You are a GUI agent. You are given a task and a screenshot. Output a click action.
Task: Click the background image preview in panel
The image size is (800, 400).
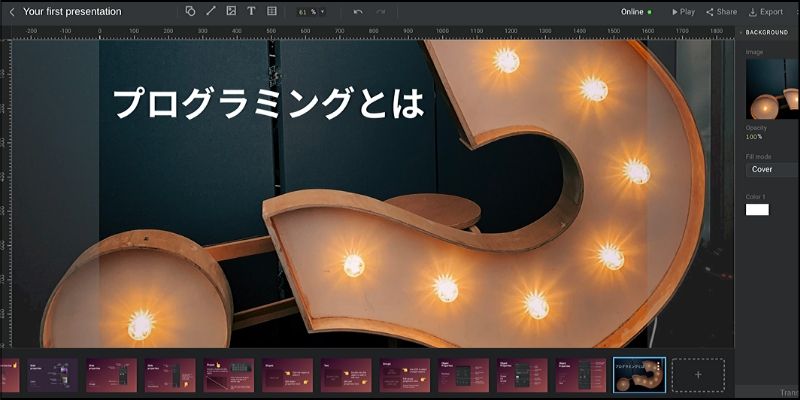point(772,89)
